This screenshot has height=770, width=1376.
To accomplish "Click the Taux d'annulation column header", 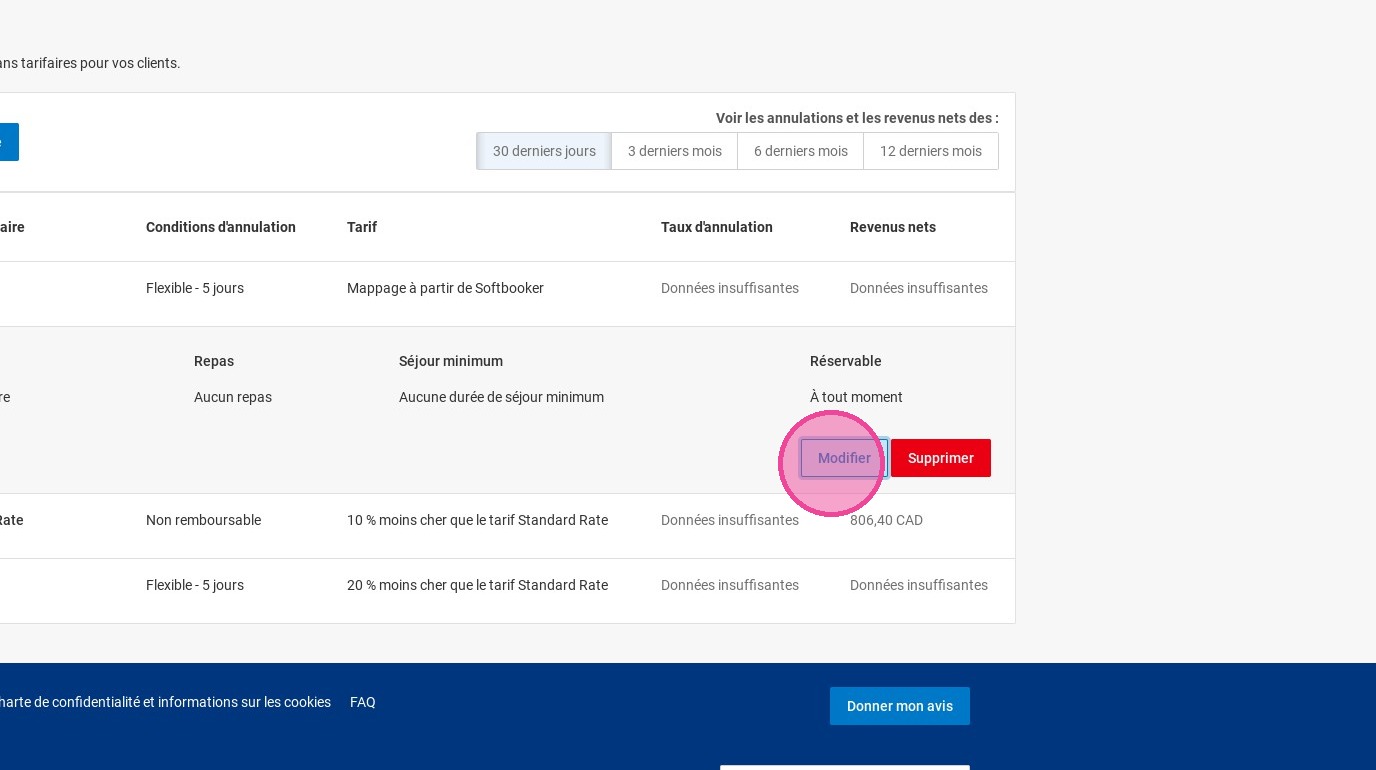I will click(x=717, y=227).
